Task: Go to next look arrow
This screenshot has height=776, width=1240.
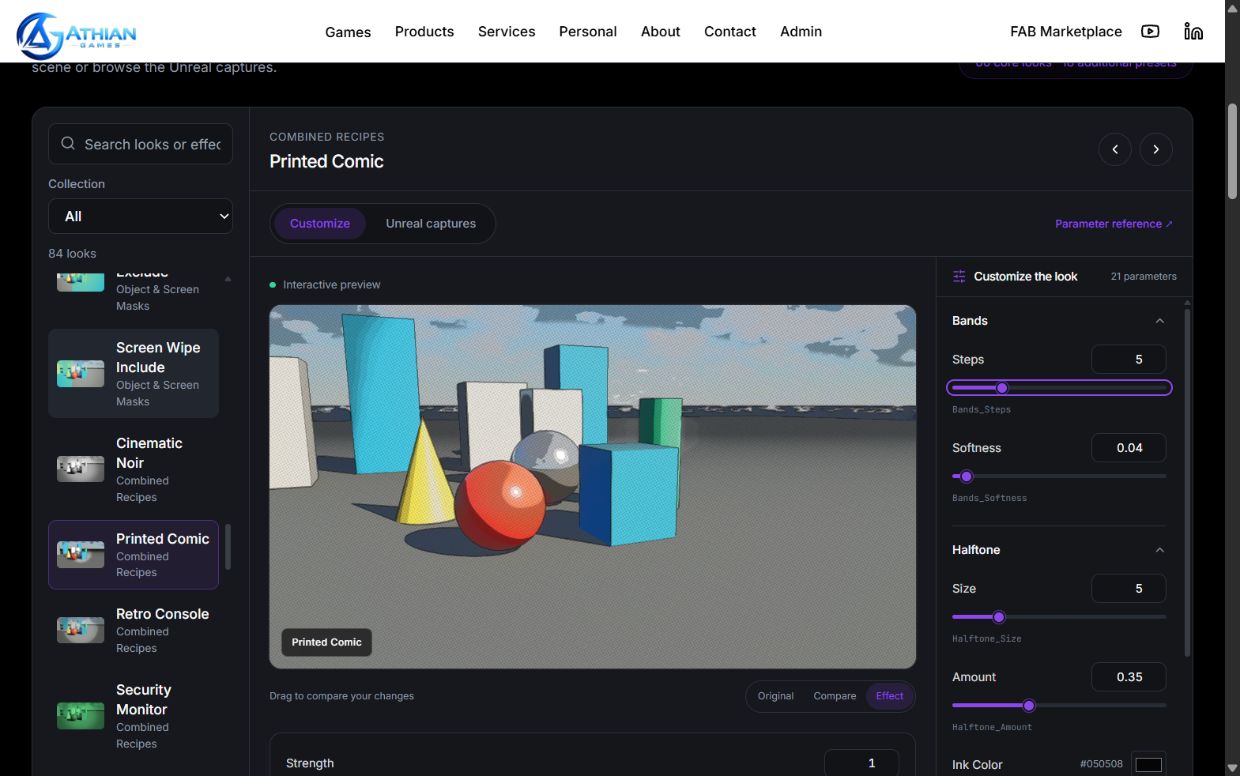Action: 1156,149
